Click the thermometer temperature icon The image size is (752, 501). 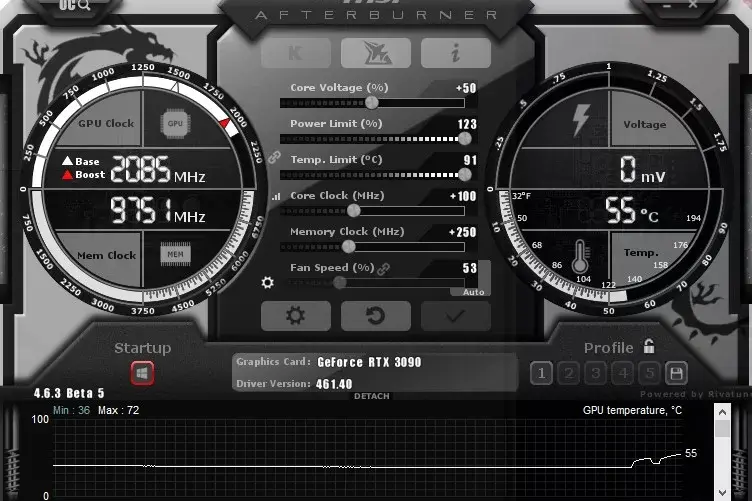click(580, 256)
